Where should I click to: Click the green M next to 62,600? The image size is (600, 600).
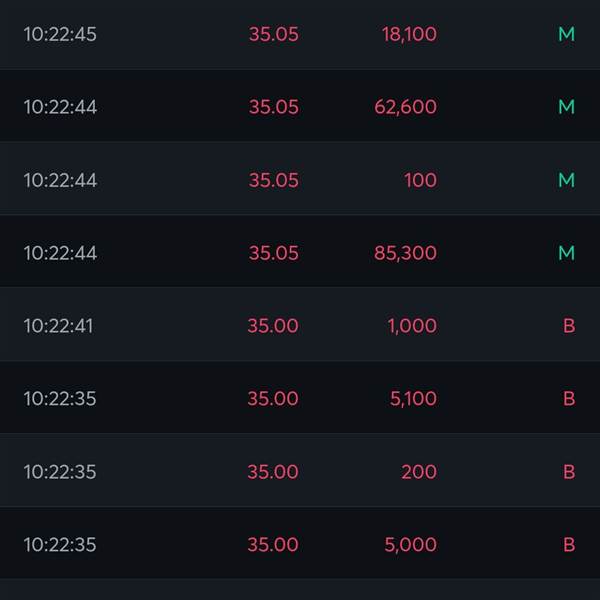click(x=566, y=107)
